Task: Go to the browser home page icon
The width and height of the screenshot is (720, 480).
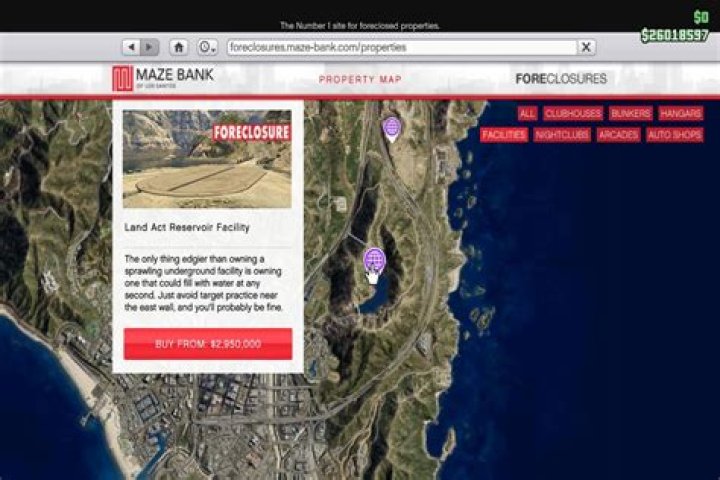Action: 178,47
